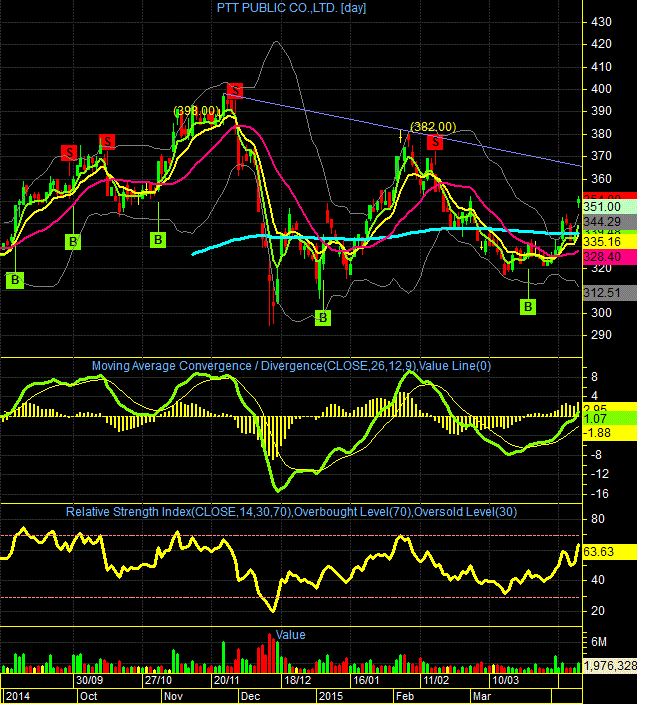The image size is (647, 704).
Task: Select the B buy marker just before November
Action: pos(158,240)
